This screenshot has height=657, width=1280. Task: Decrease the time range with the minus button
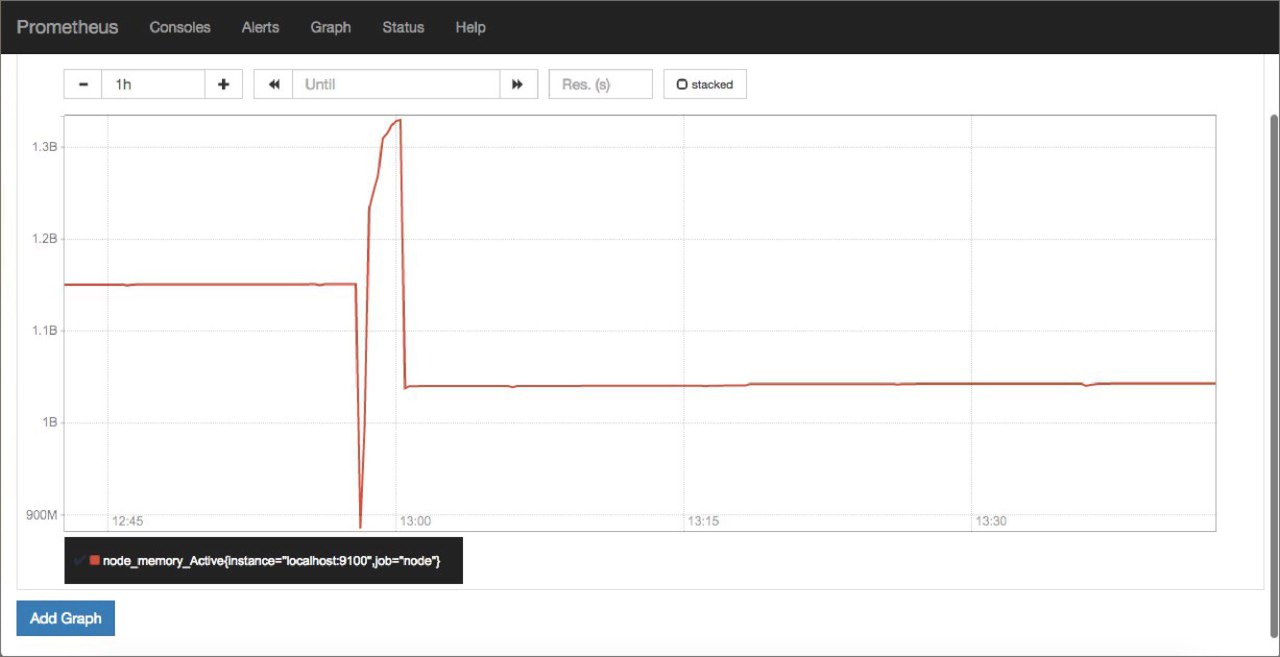(x=83, y=84)
